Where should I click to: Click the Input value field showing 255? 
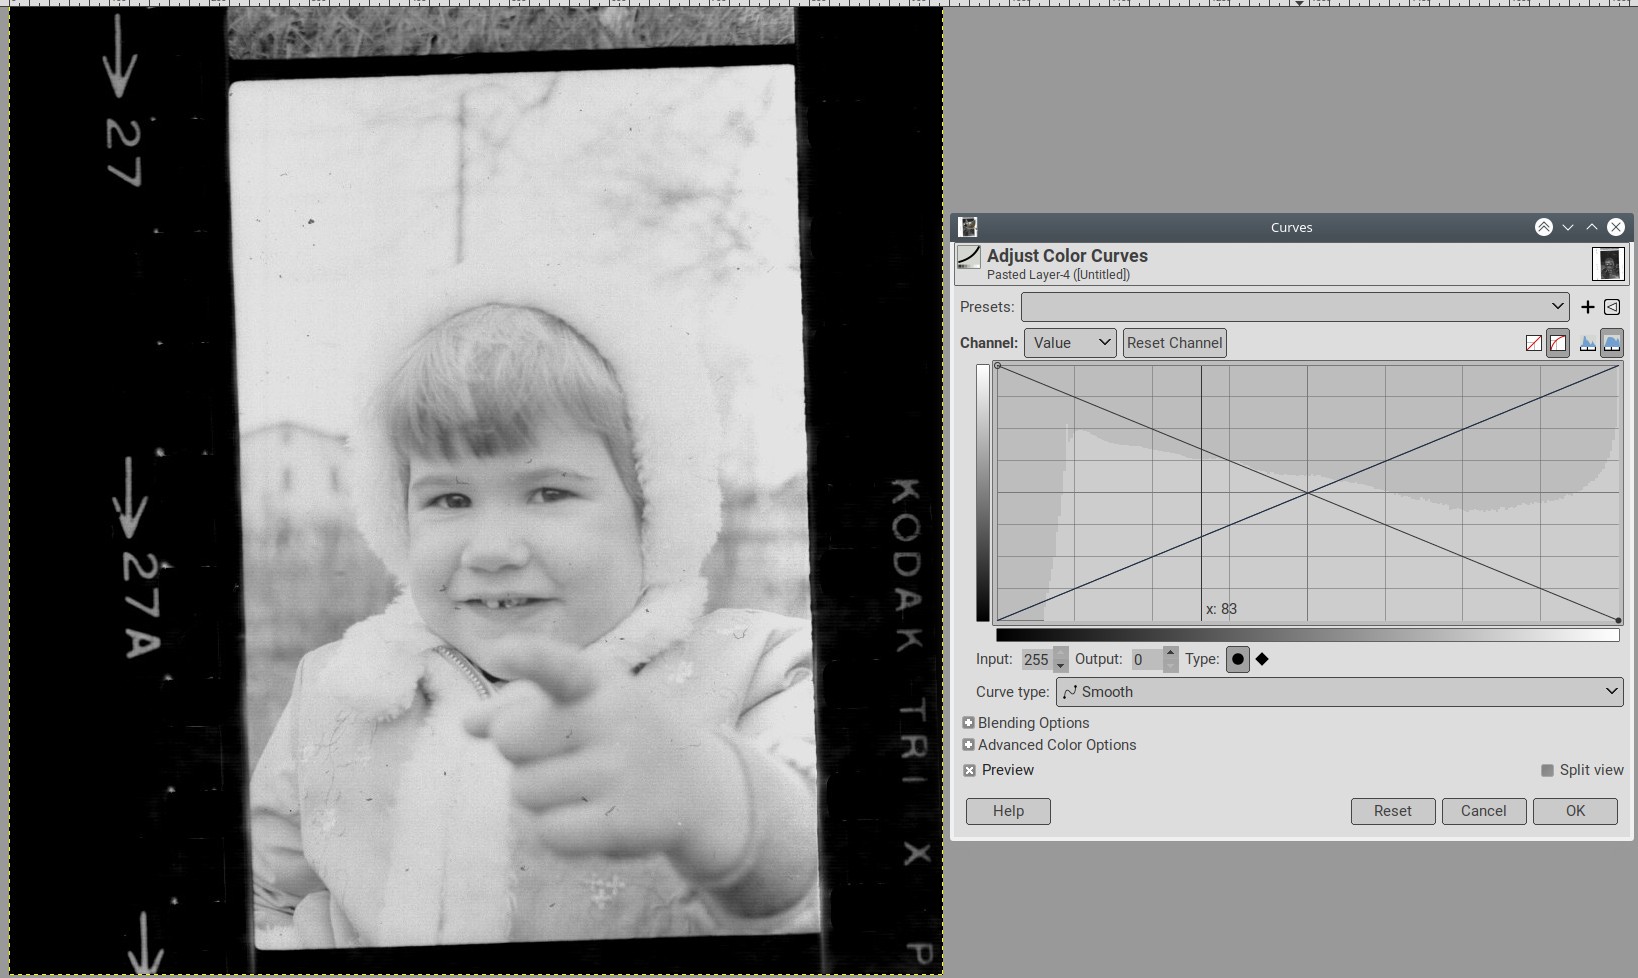(1036, 660)
